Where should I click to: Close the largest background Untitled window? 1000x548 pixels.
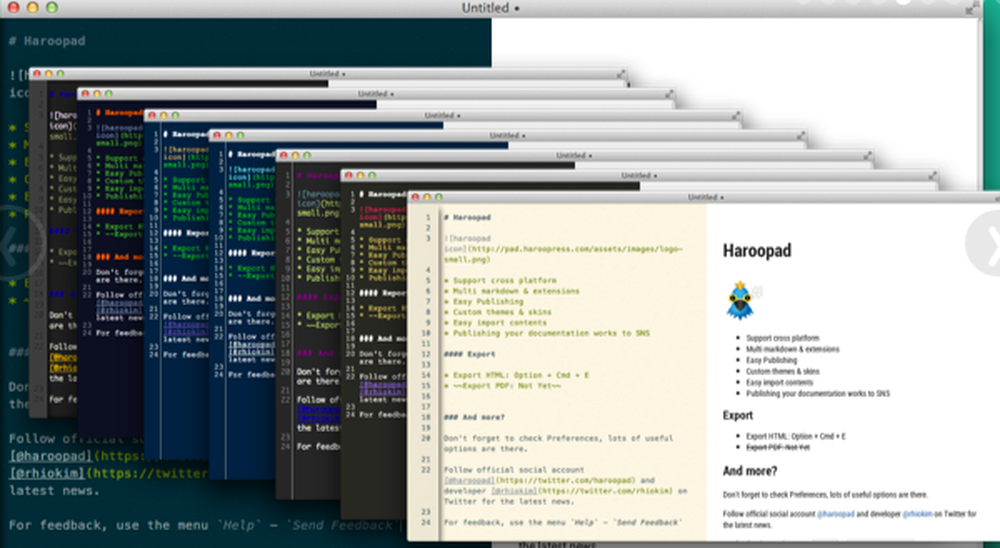pos(13,8)
